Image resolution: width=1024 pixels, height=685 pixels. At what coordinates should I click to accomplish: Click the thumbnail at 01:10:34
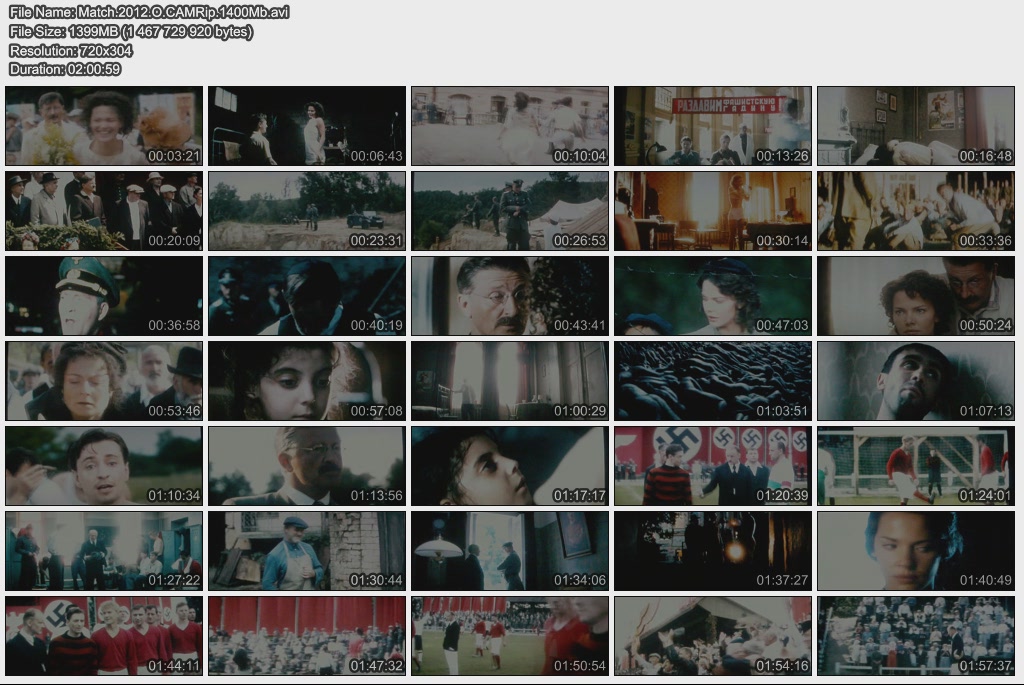click(x=104, y=466)
